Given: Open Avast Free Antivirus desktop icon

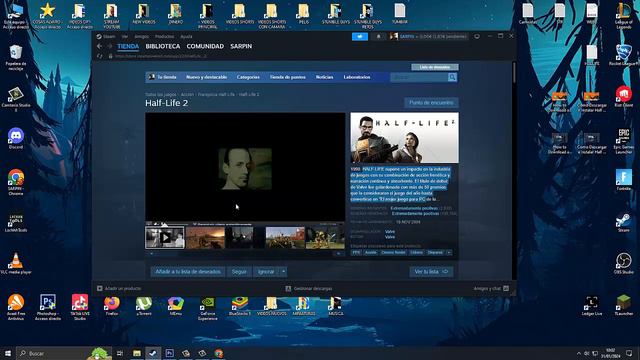Looking at the screenshot, I should 16,307.
